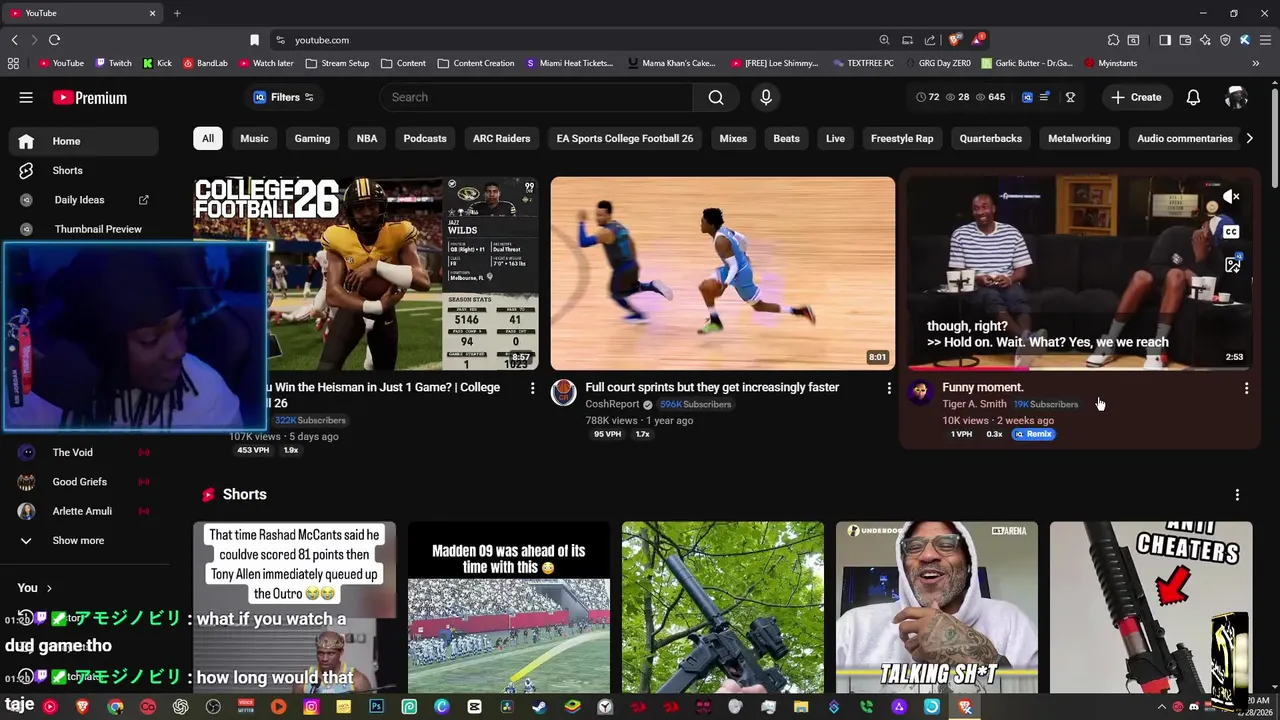Open the Anti Cheaters Short
This screenshot has height=720, width=1280.
pos(1151,607)
